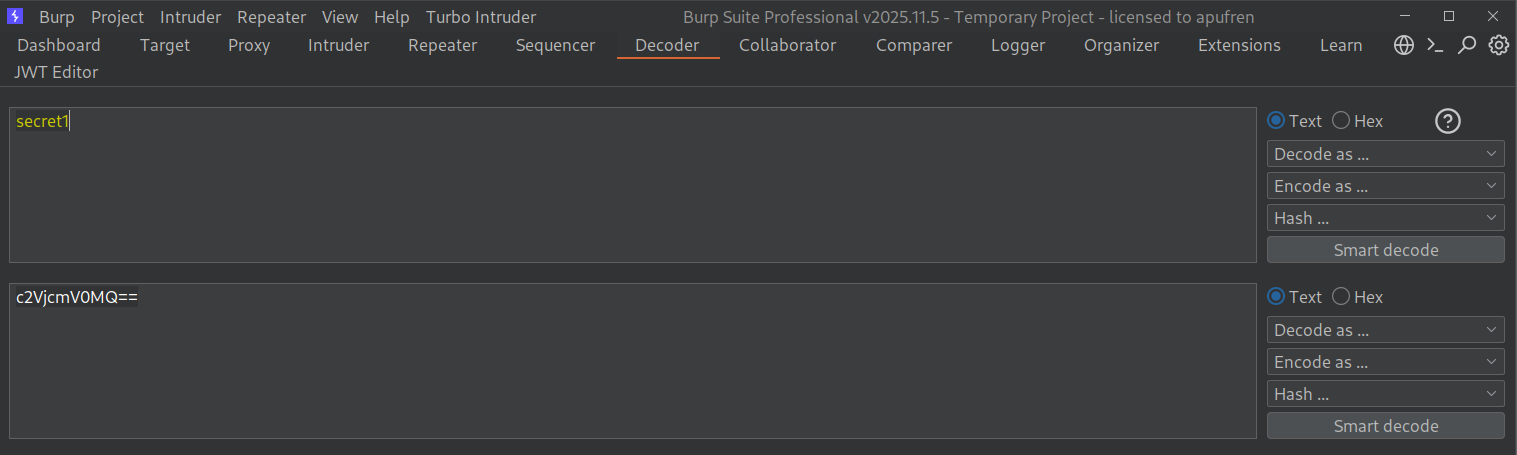
Task: Click the magnifying glass search icon
Action: 1467,45
